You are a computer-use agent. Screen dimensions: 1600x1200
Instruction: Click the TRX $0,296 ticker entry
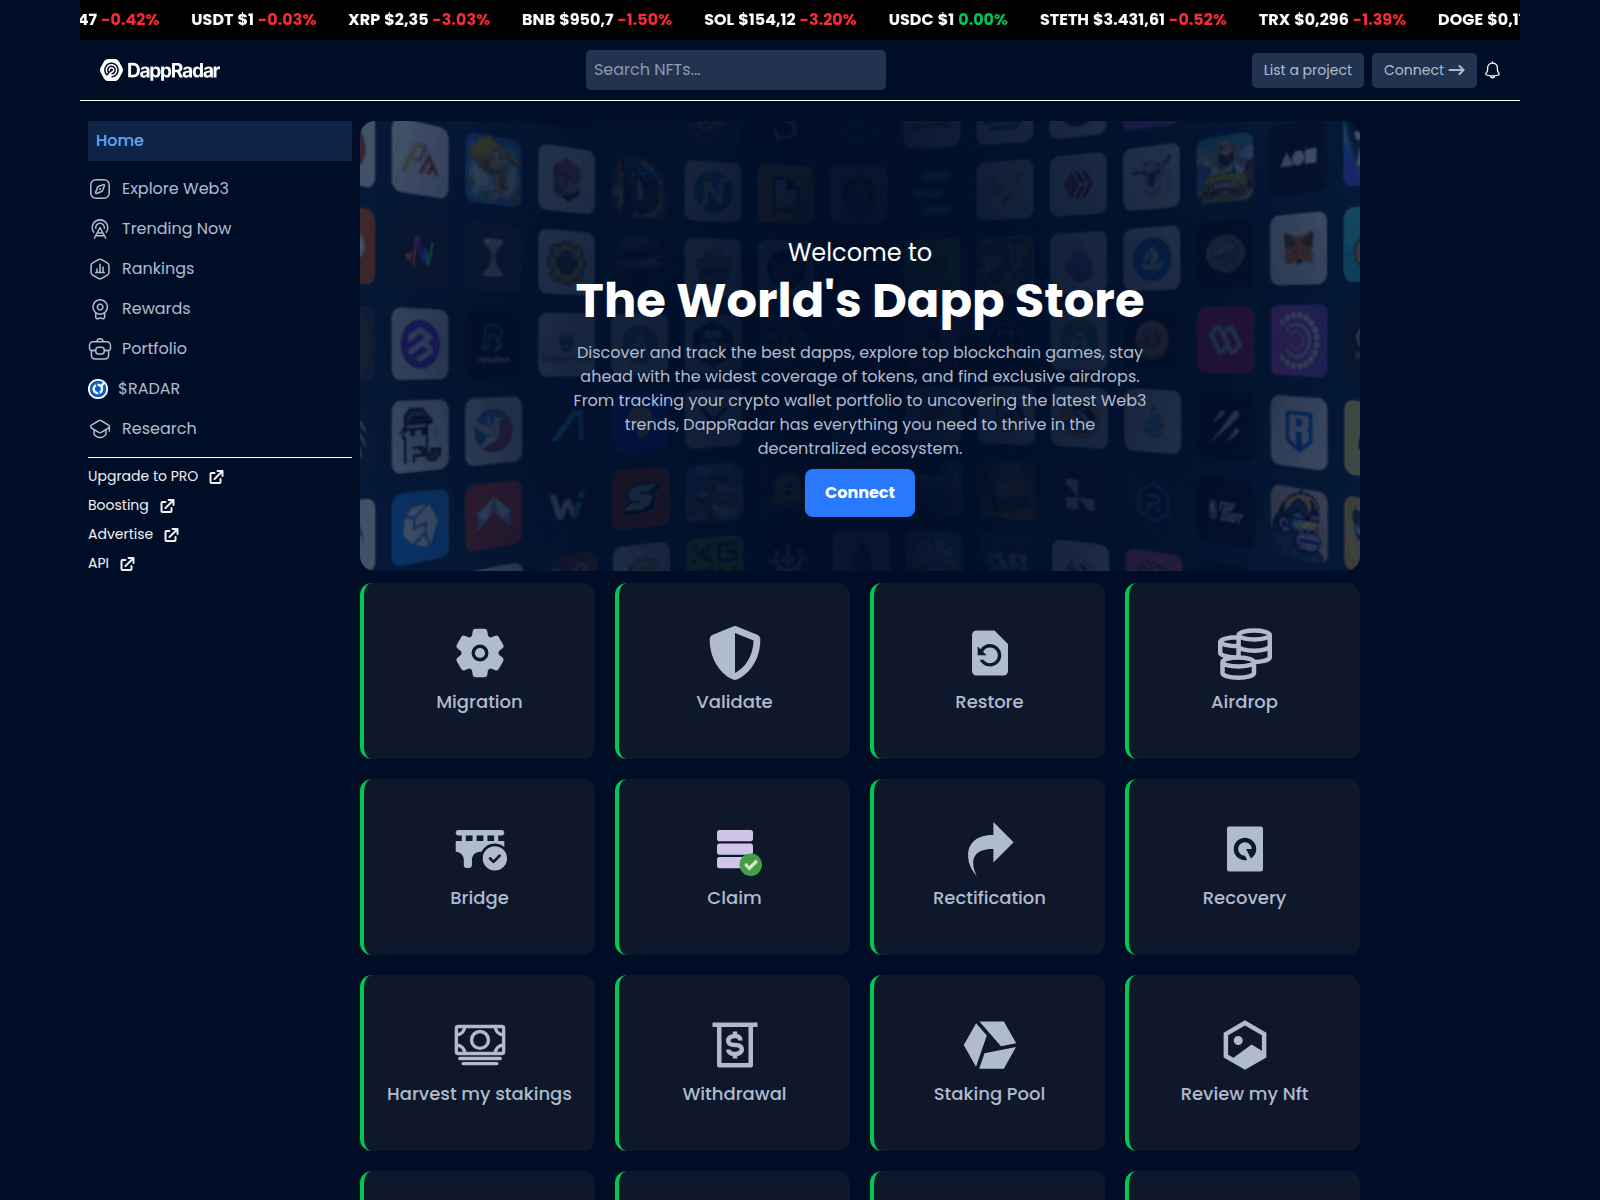pyautogui.click(x=1332, y=19)
